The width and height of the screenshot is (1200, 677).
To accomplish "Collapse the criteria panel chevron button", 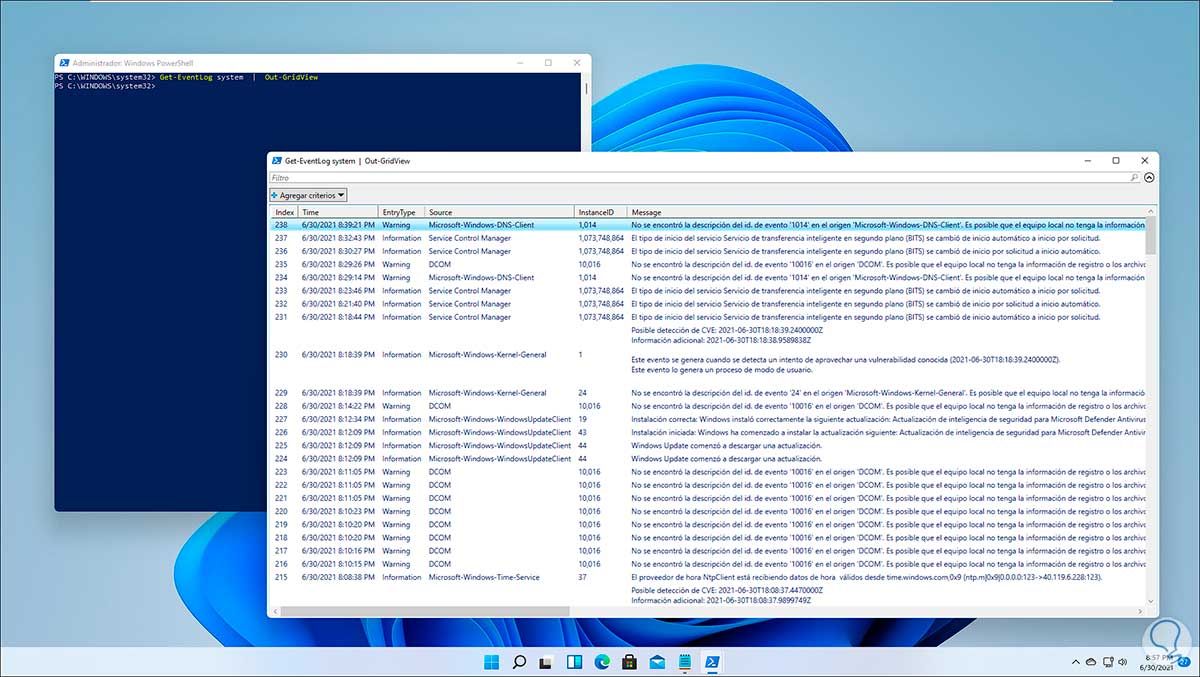I will [1149, 177].
